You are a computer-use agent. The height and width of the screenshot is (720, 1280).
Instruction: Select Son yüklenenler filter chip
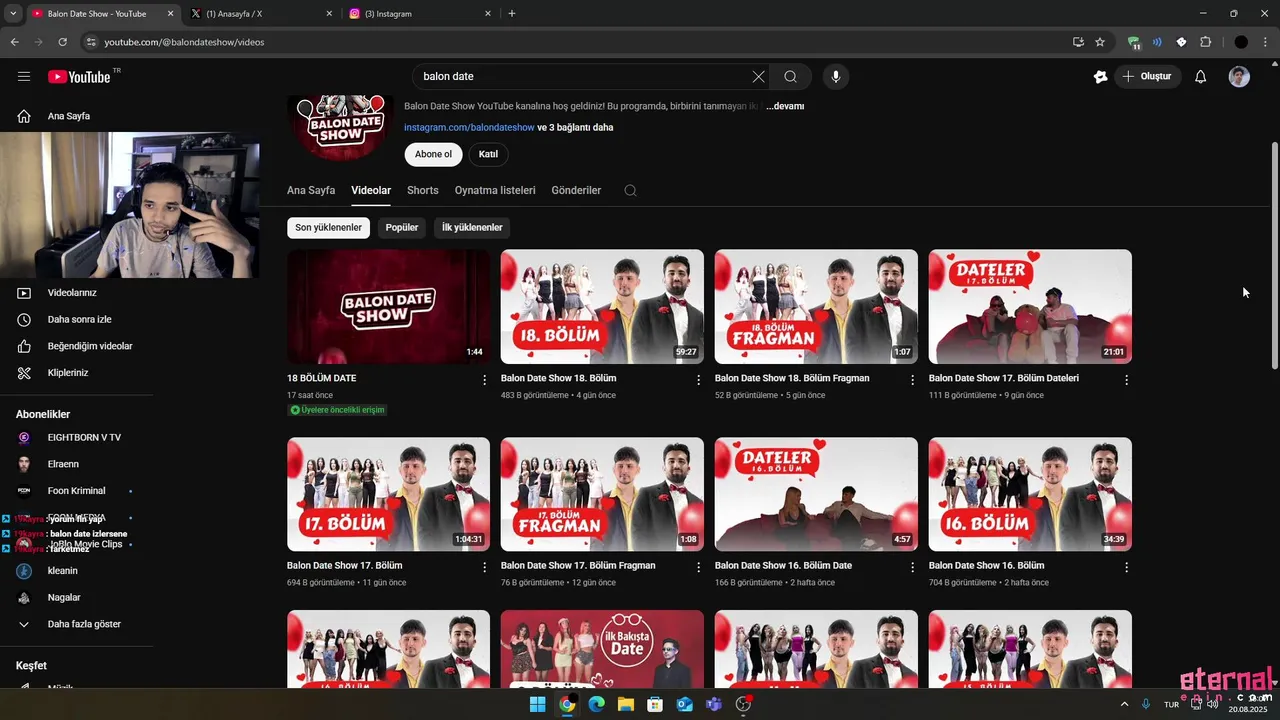pyautogui.click(x=328, y=227)
